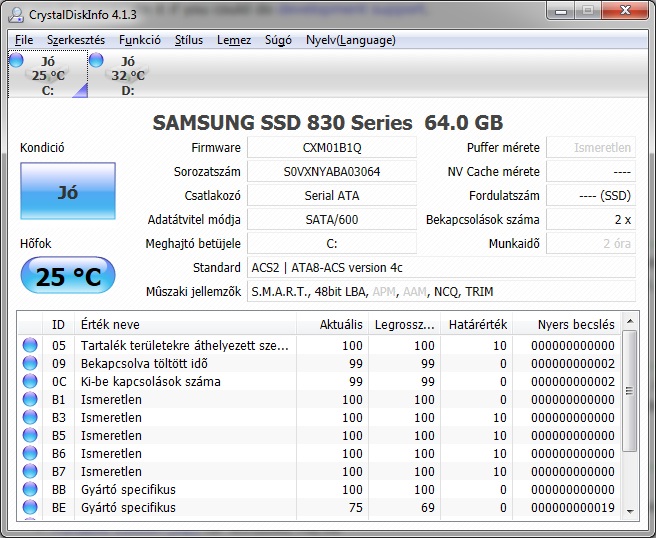Click the Műszaki jellemzők features field
The image size is (656, 538).
click(441, 292)
